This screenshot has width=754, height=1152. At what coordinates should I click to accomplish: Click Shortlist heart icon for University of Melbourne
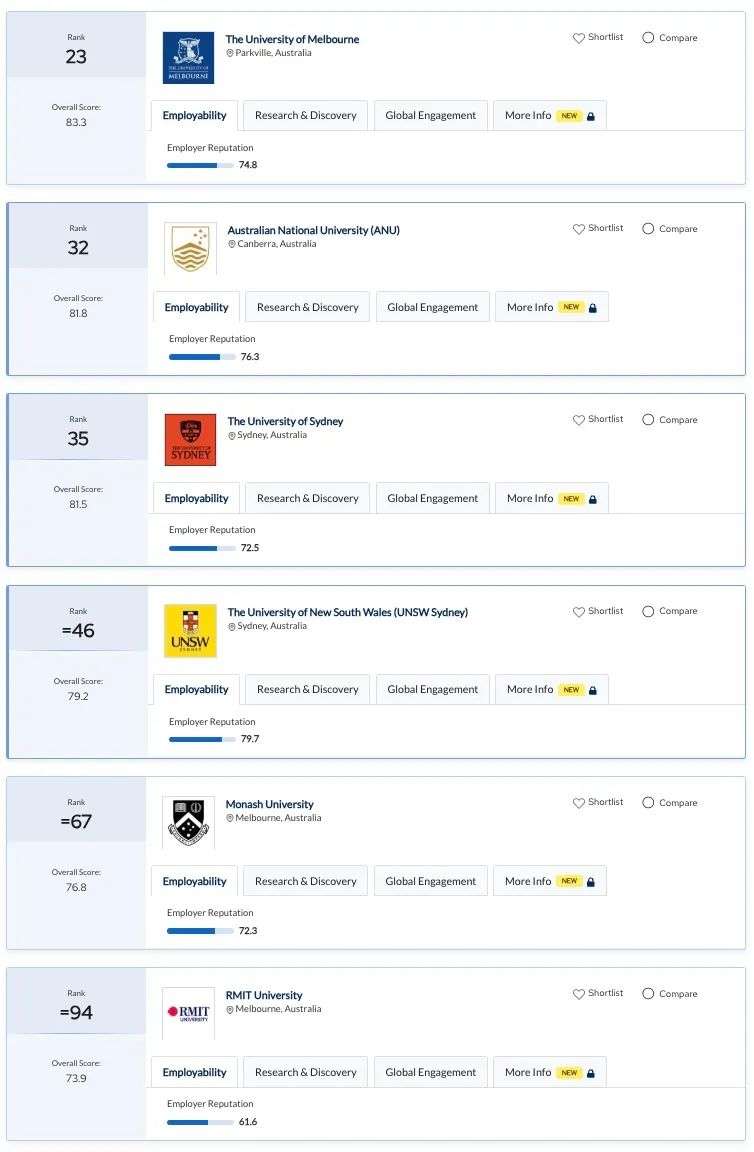coord(578,37)
